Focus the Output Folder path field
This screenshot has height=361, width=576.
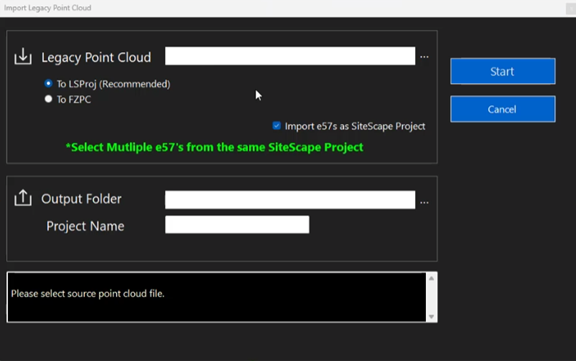pos(290,199)
